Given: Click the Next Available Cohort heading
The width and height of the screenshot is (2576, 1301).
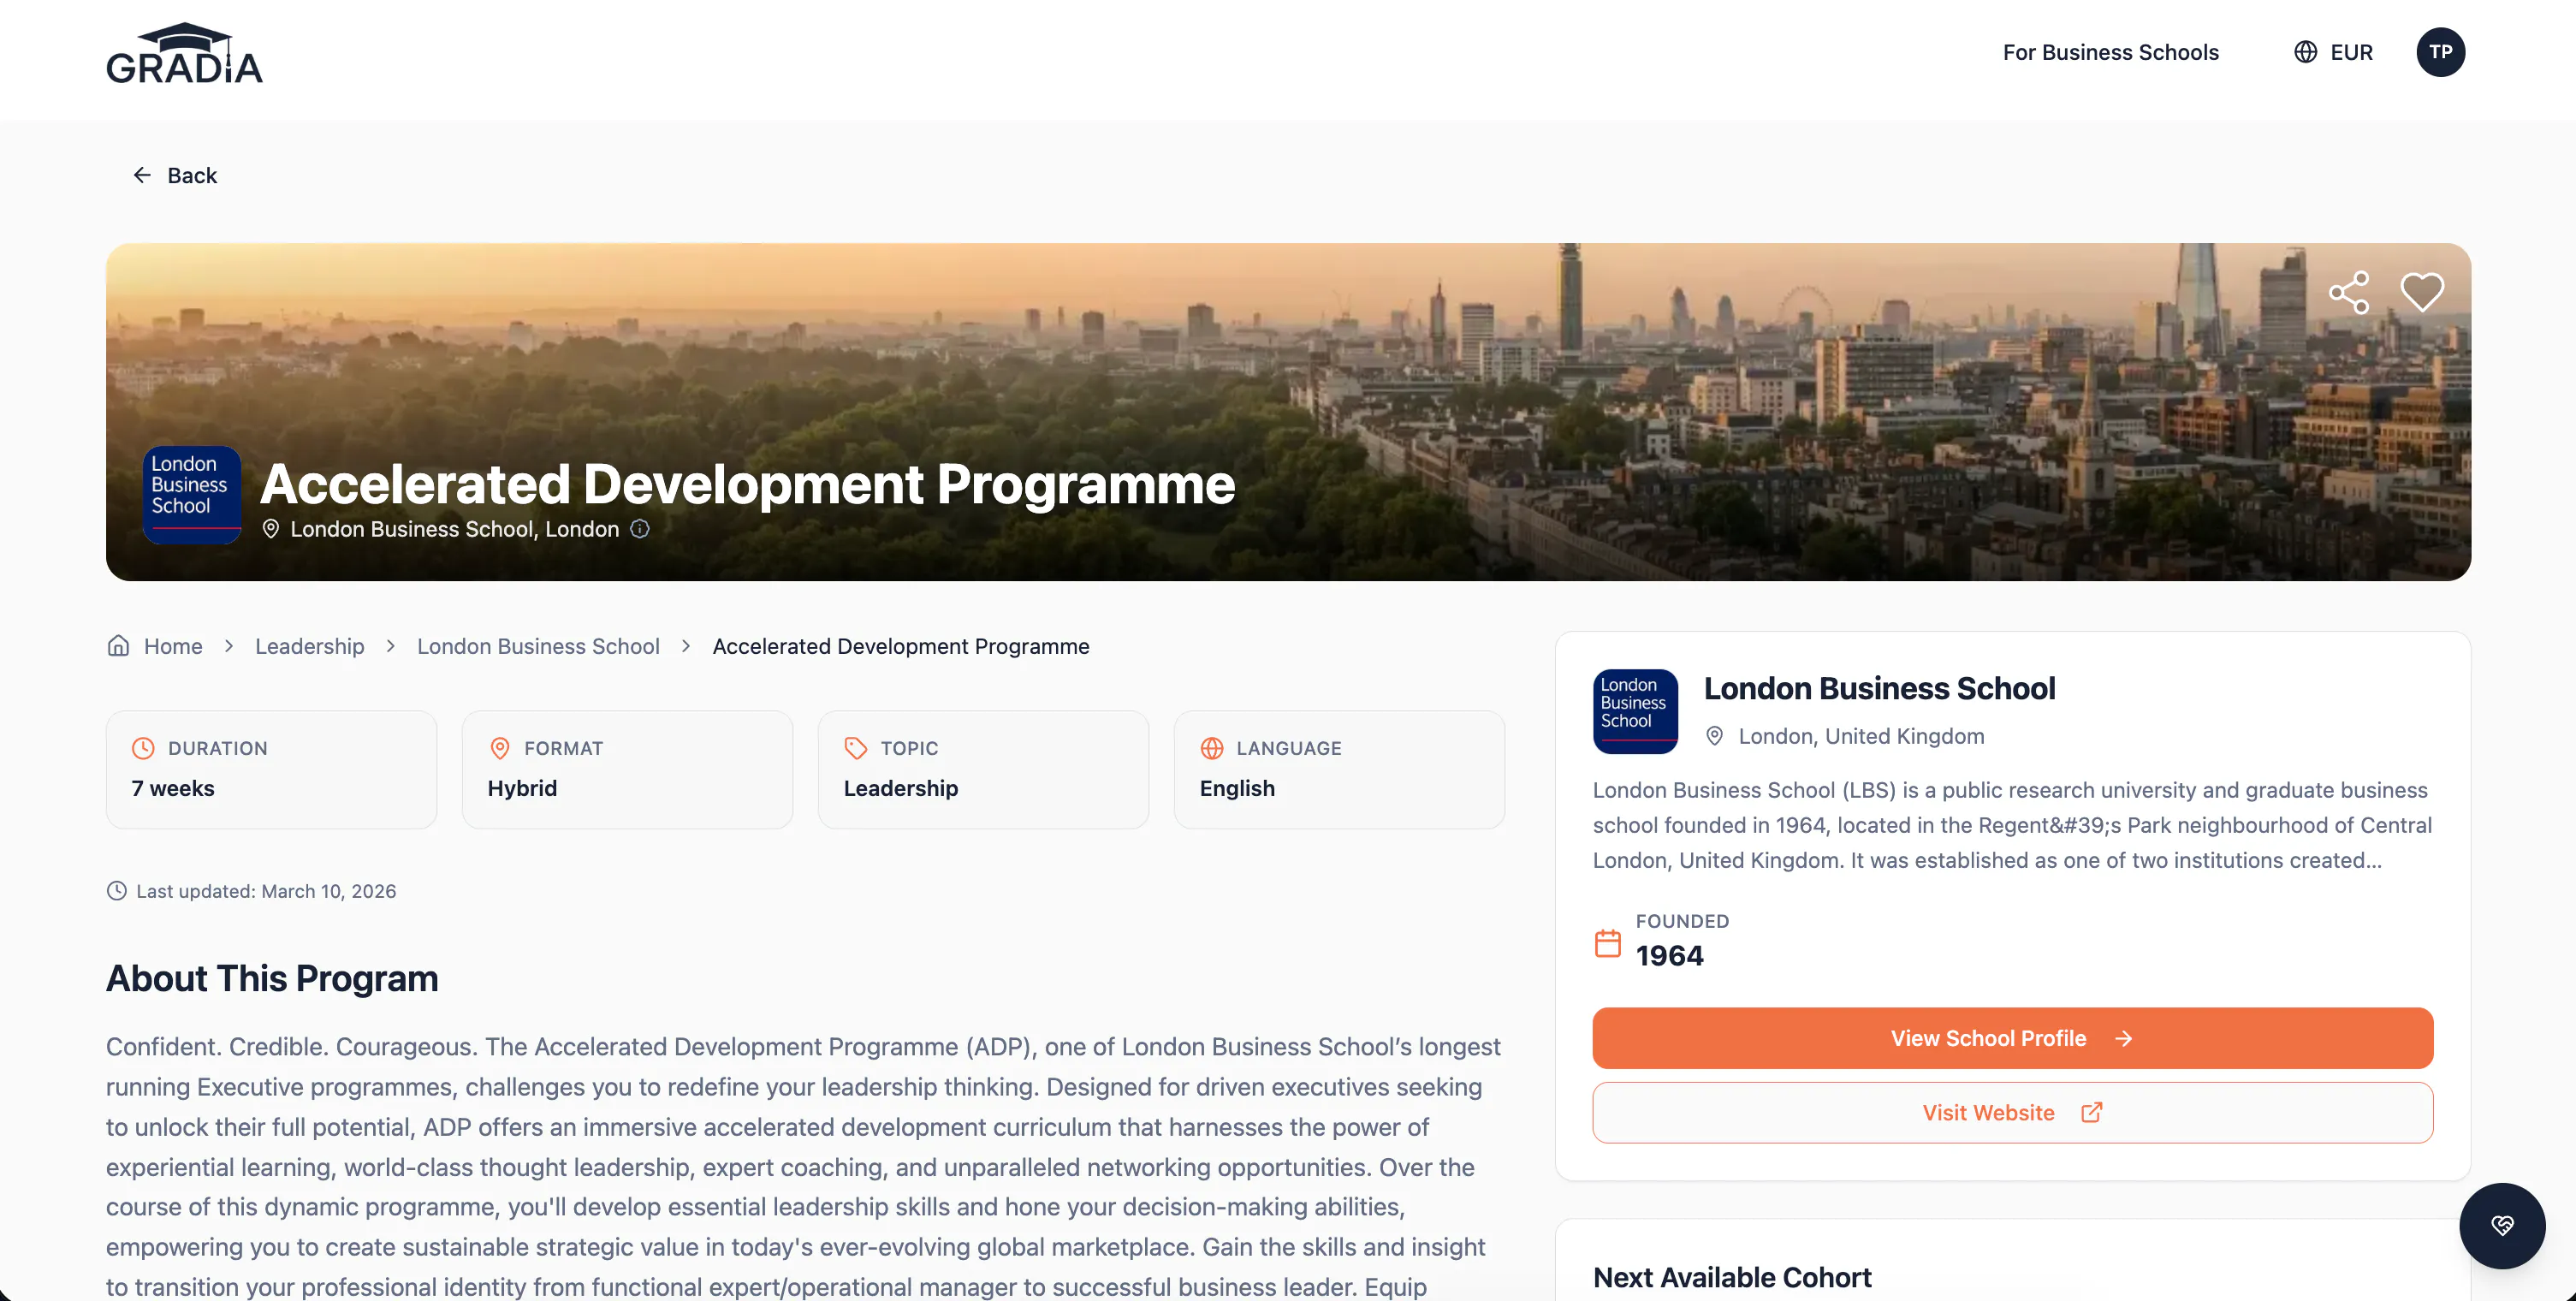Looking at the screenshot, I should (x=1732, y=1277).
